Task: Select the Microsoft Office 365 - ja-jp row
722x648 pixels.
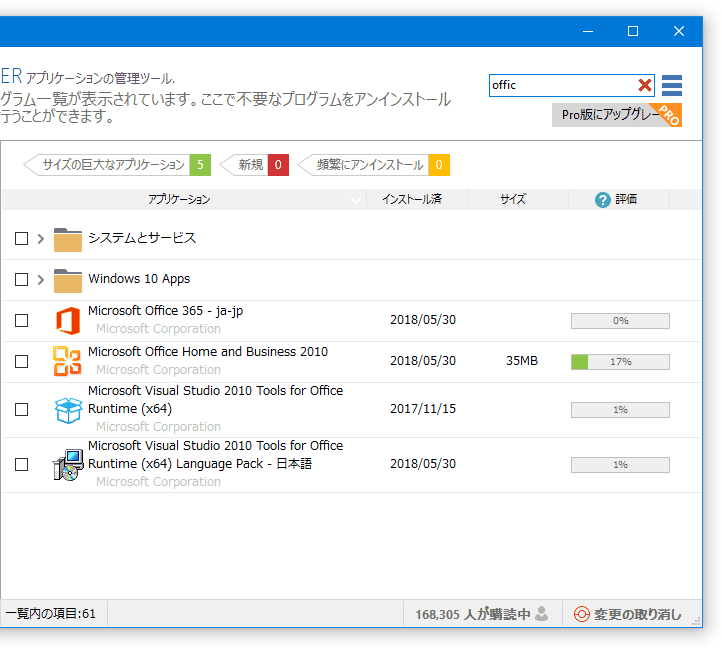Action: tap(352, 321)
